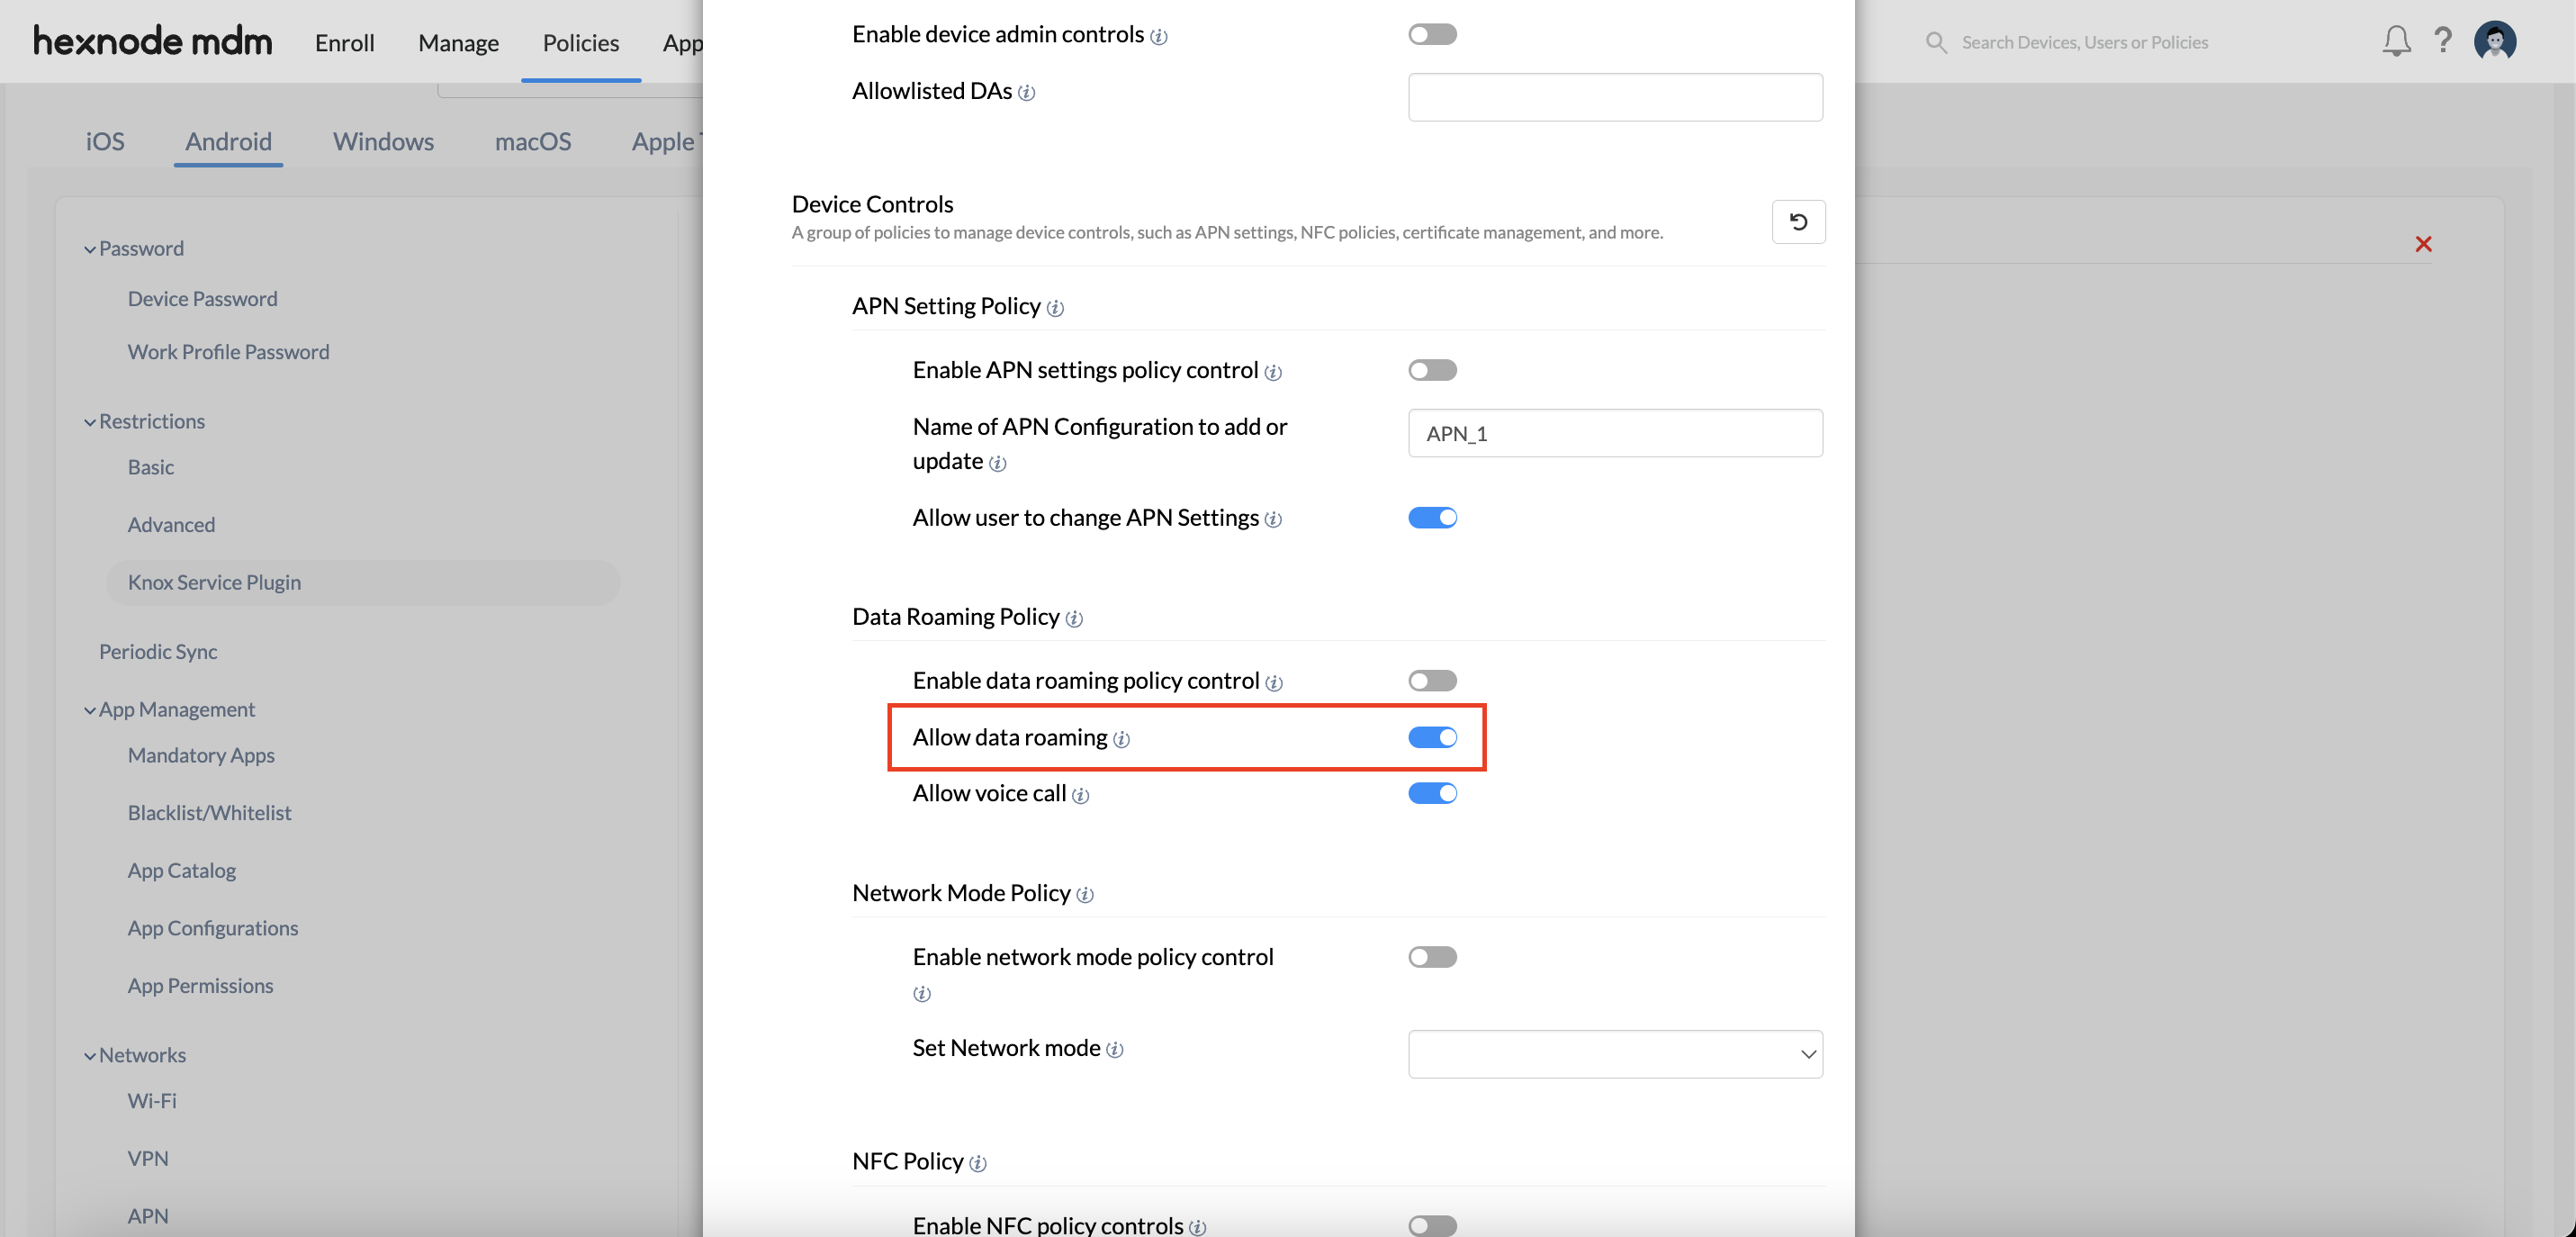Viewport: 2576px width, 1237px height.
Task: Open the Manage menu
Action: click(x=458, y=42)
